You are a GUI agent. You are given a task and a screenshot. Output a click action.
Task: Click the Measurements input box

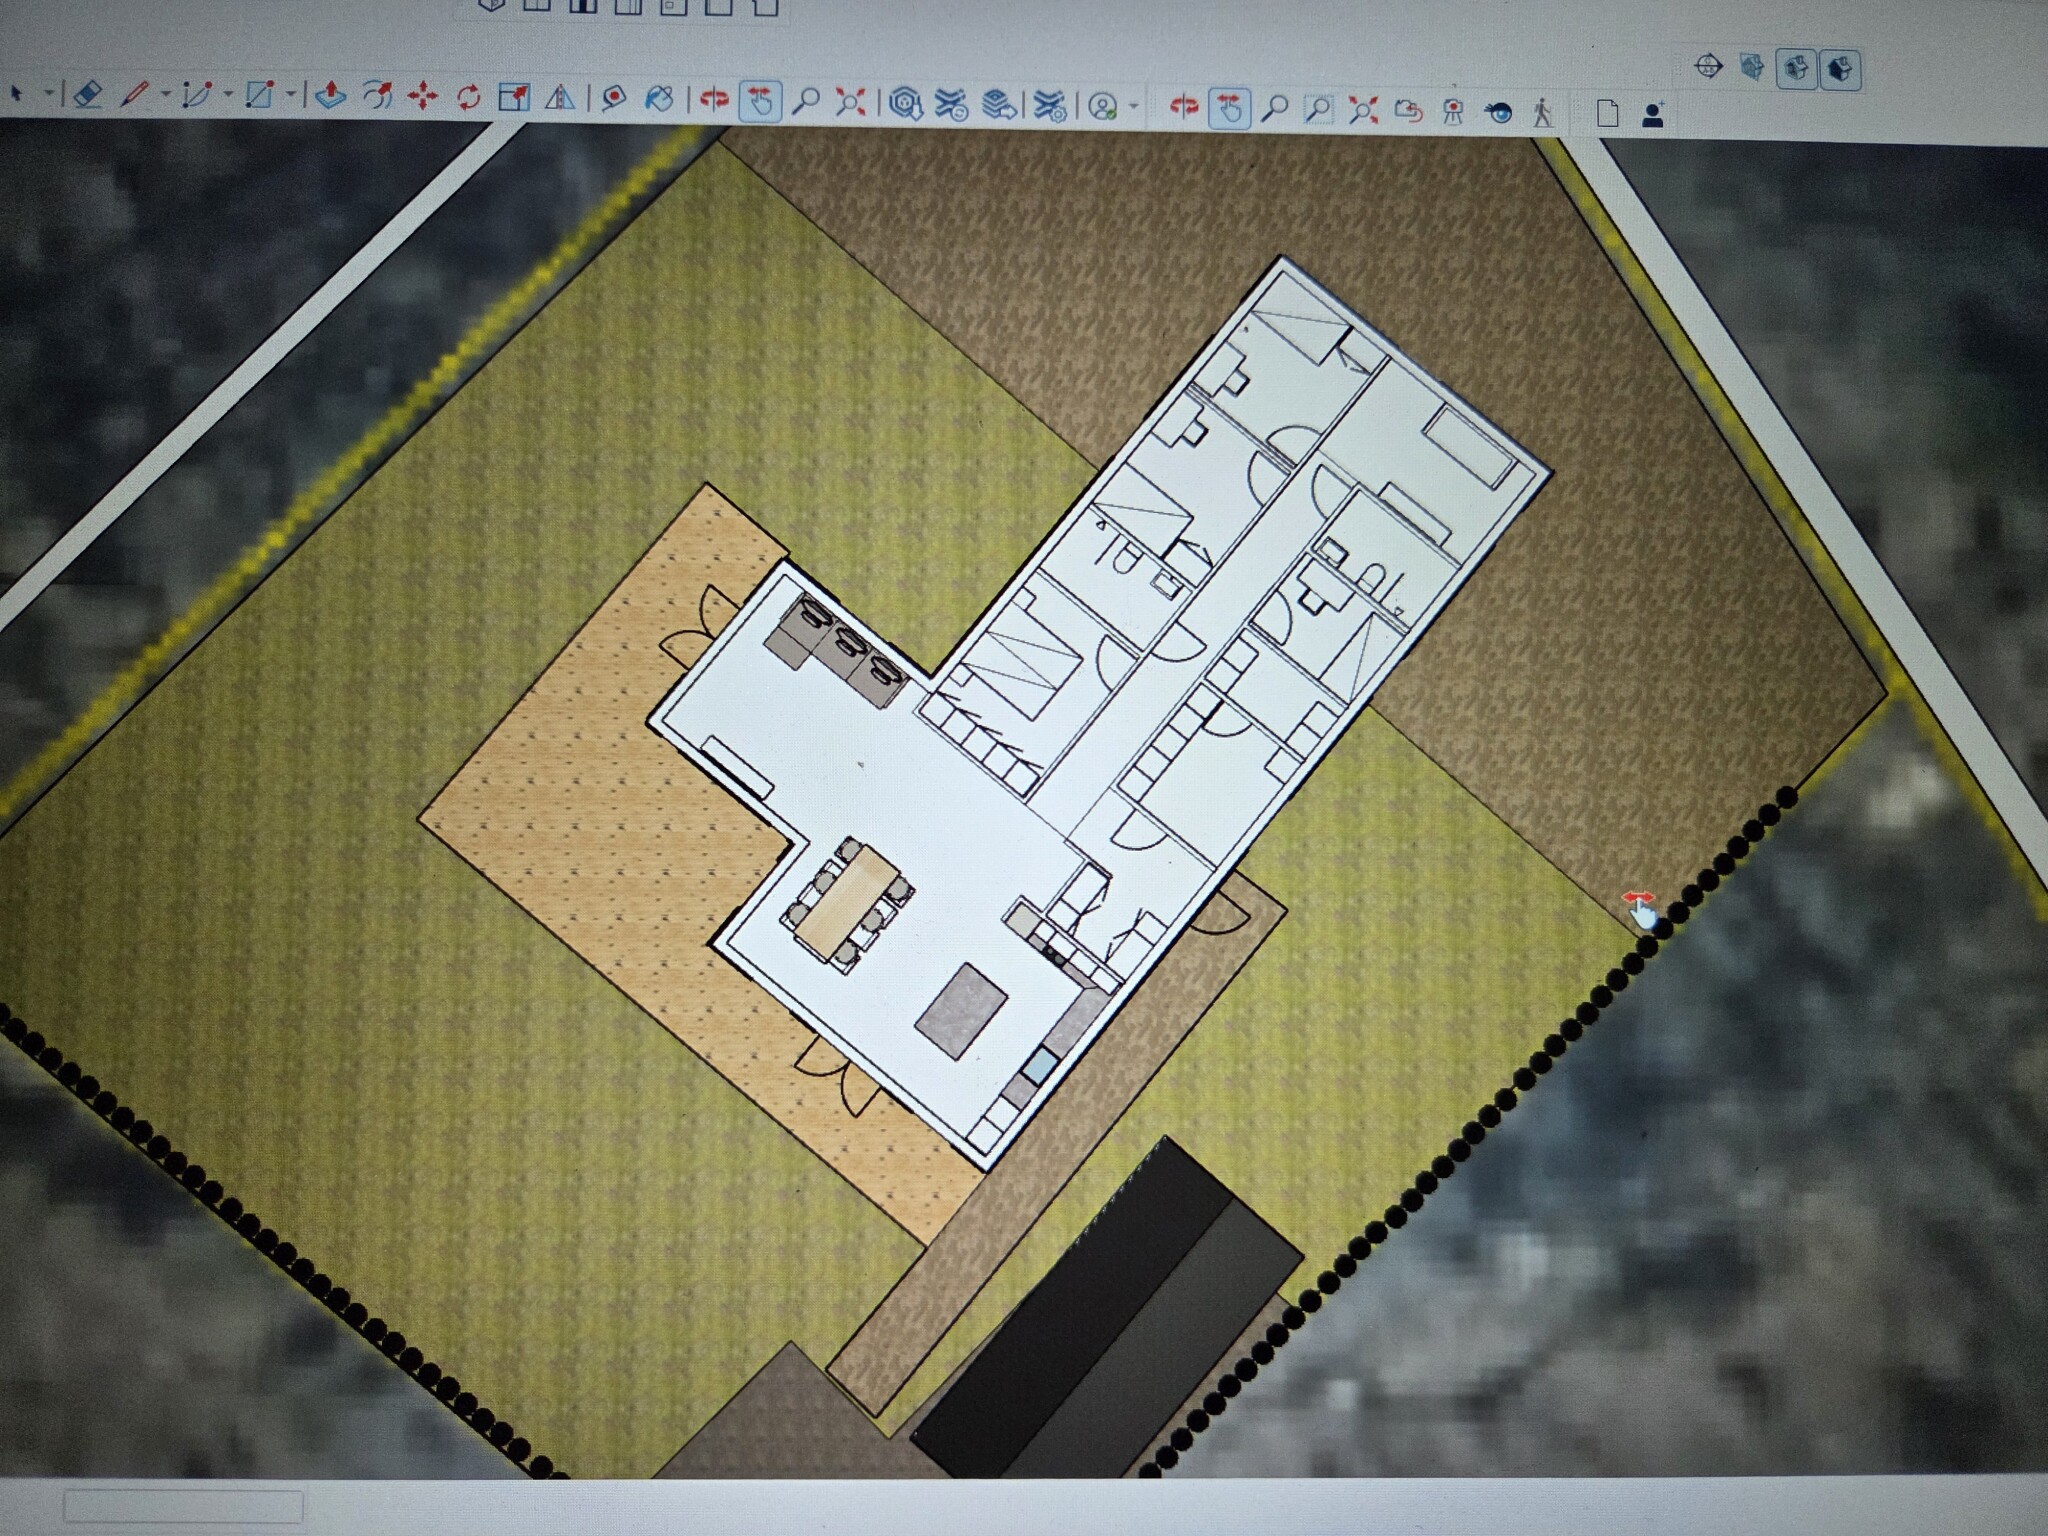(183, 1506)
